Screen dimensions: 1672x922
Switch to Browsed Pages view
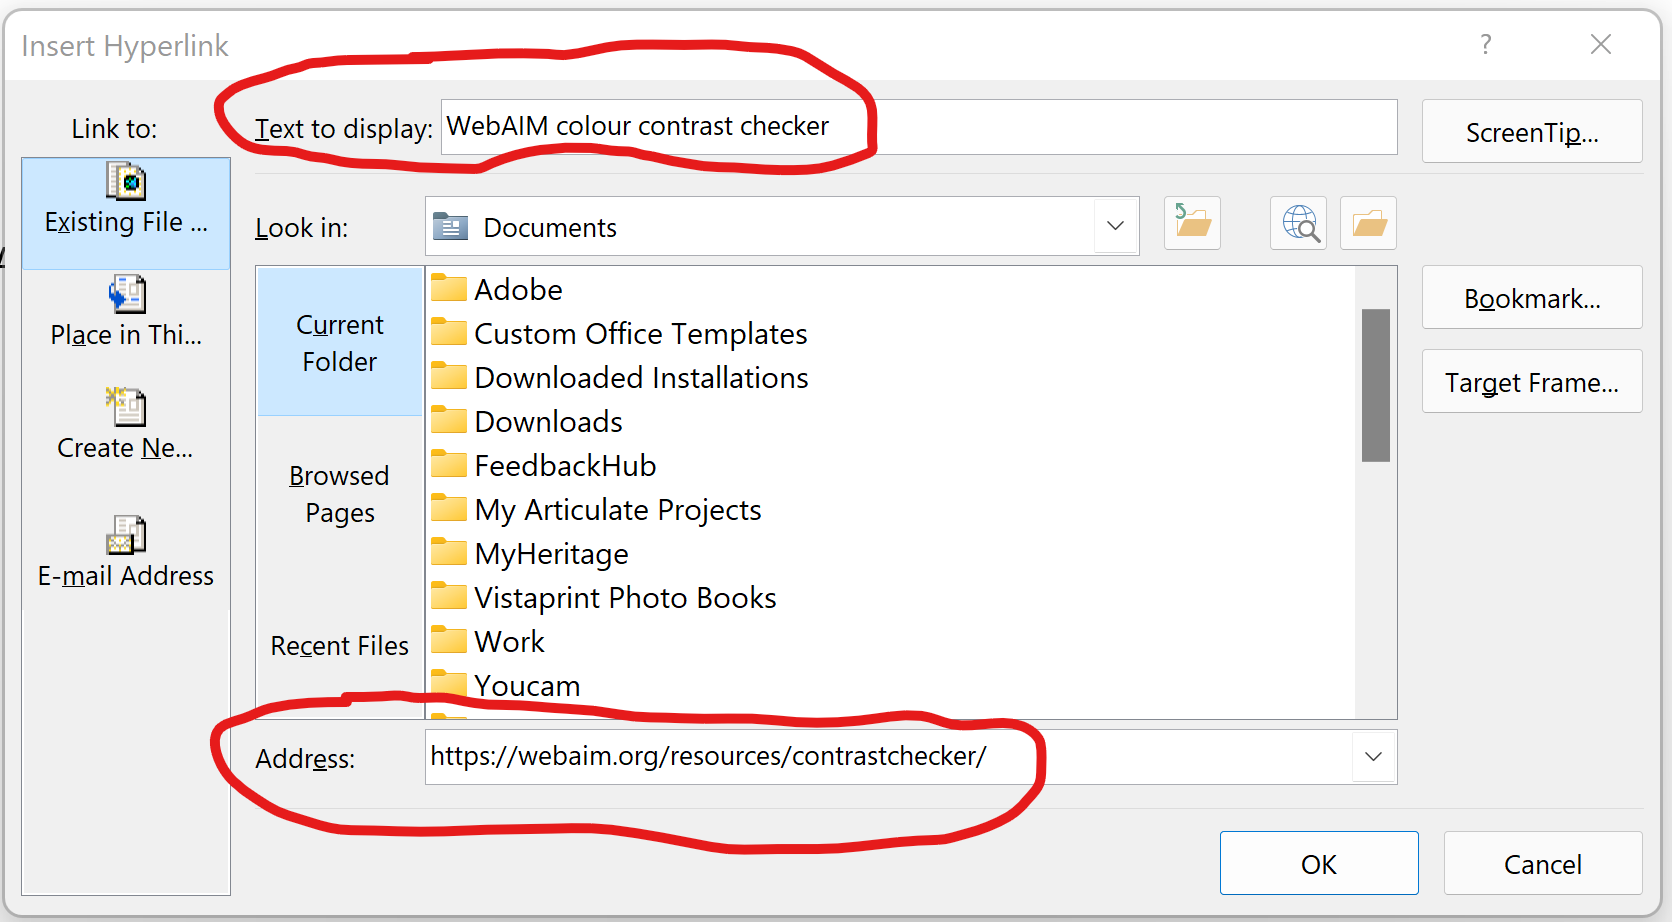[340, 494]
